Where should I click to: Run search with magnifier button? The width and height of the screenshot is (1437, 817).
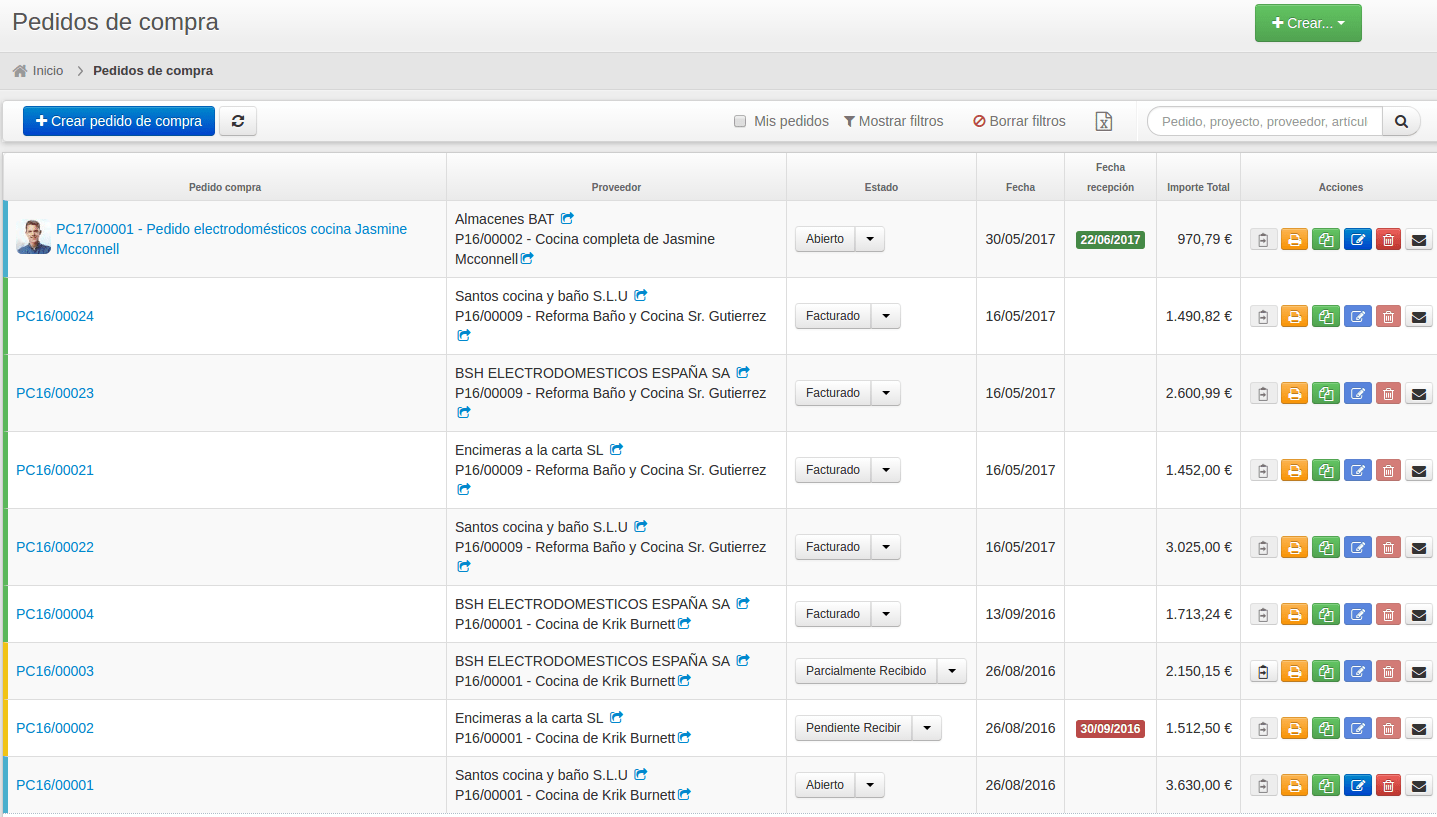(1401, 121)
